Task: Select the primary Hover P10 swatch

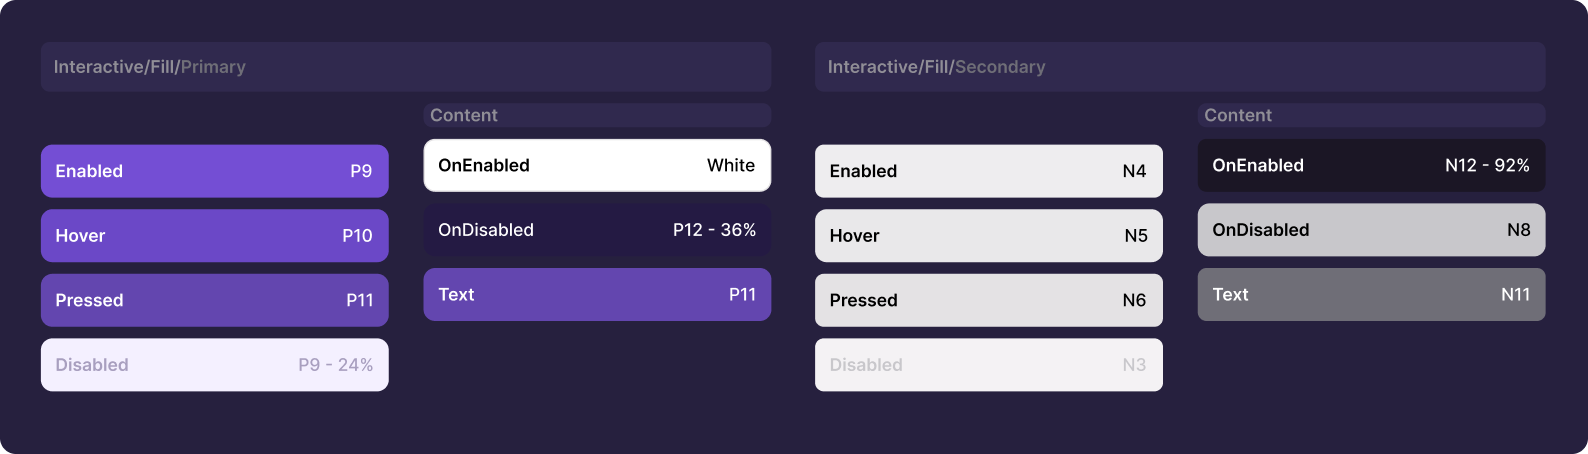Action: [214, 236]
